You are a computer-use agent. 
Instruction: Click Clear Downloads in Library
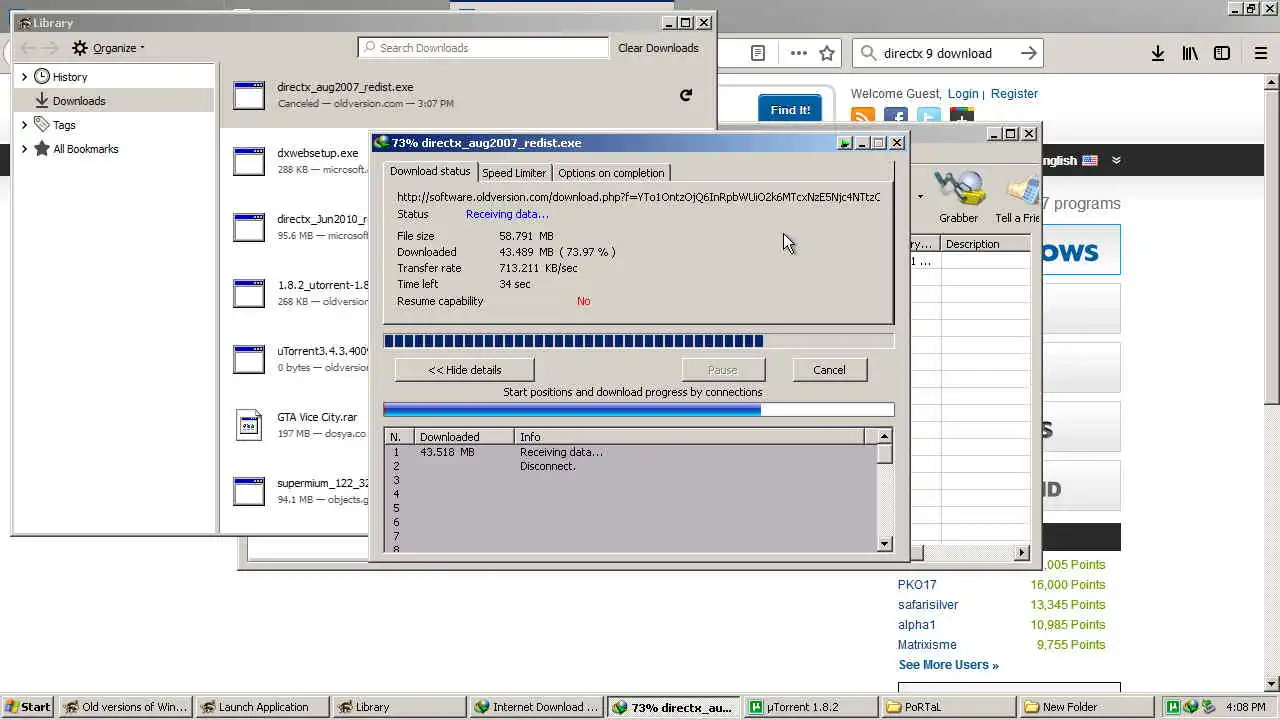(658, 48)
